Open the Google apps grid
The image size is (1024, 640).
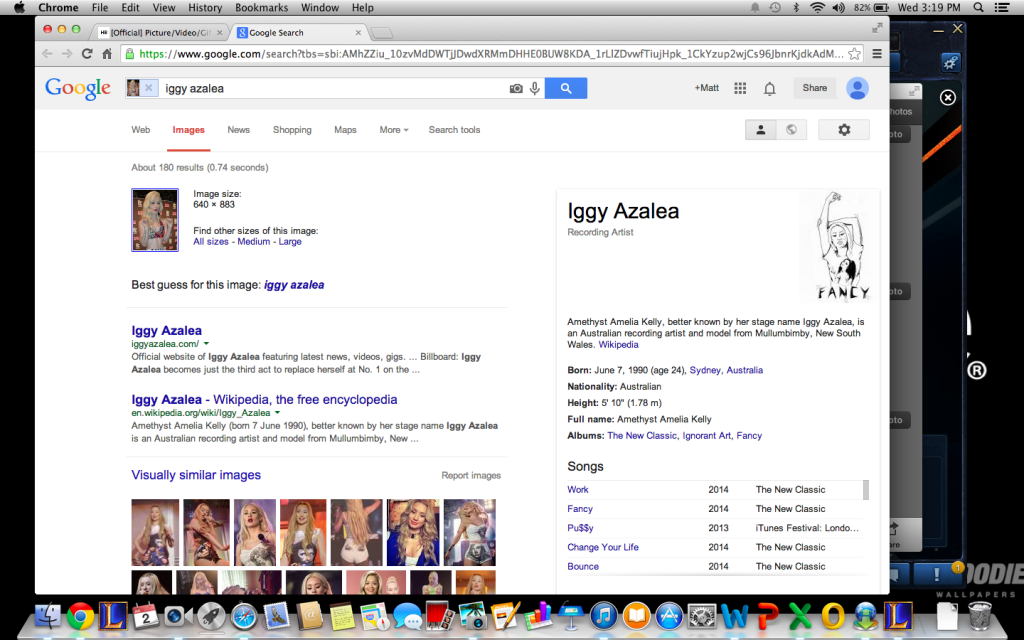point(740,88)
